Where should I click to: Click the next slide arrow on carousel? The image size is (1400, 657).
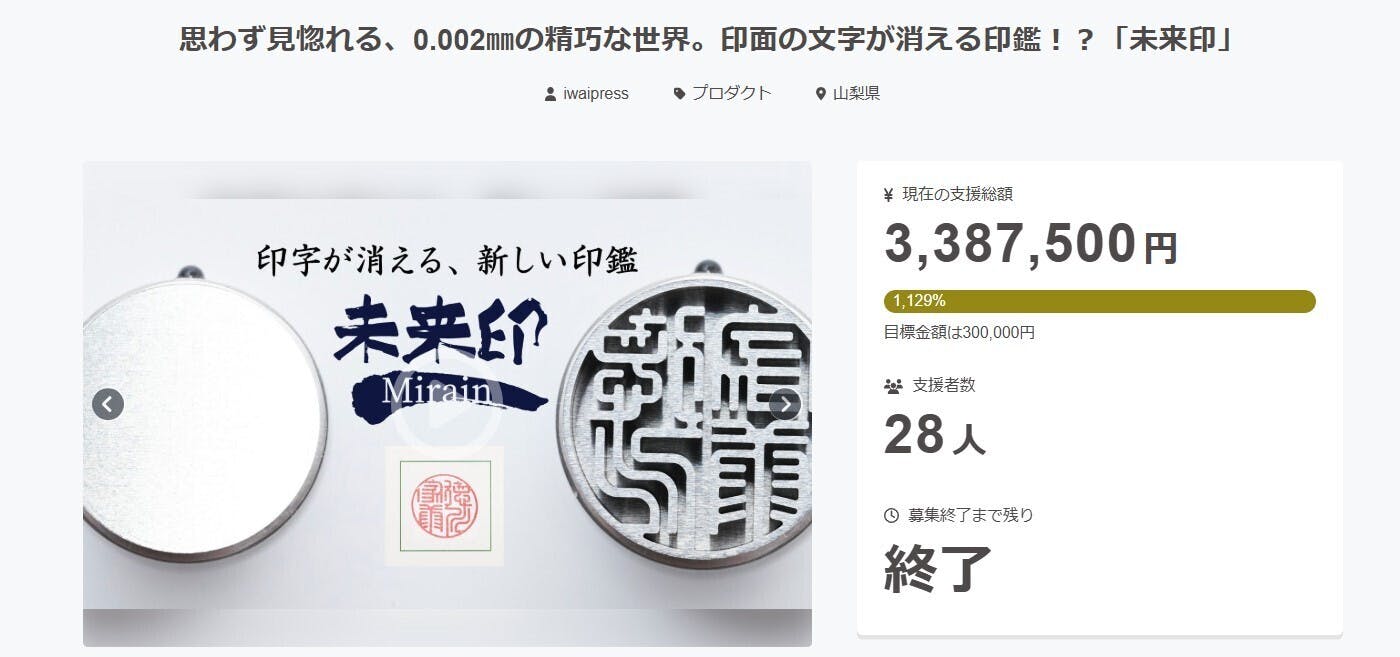(x=785, y=404)
